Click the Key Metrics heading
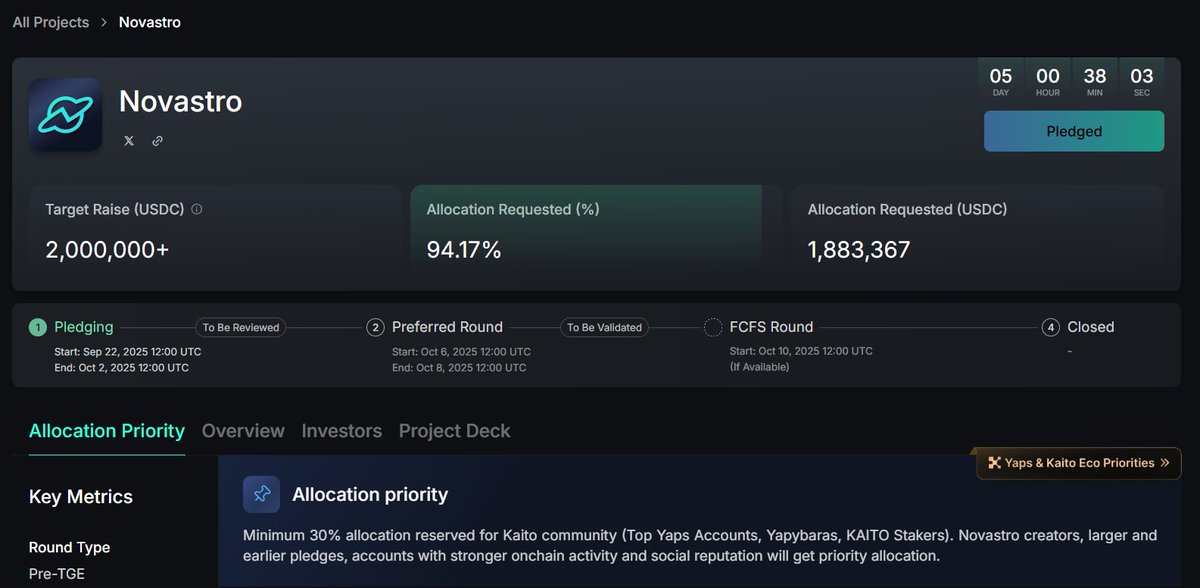 (x=81, y=497)
